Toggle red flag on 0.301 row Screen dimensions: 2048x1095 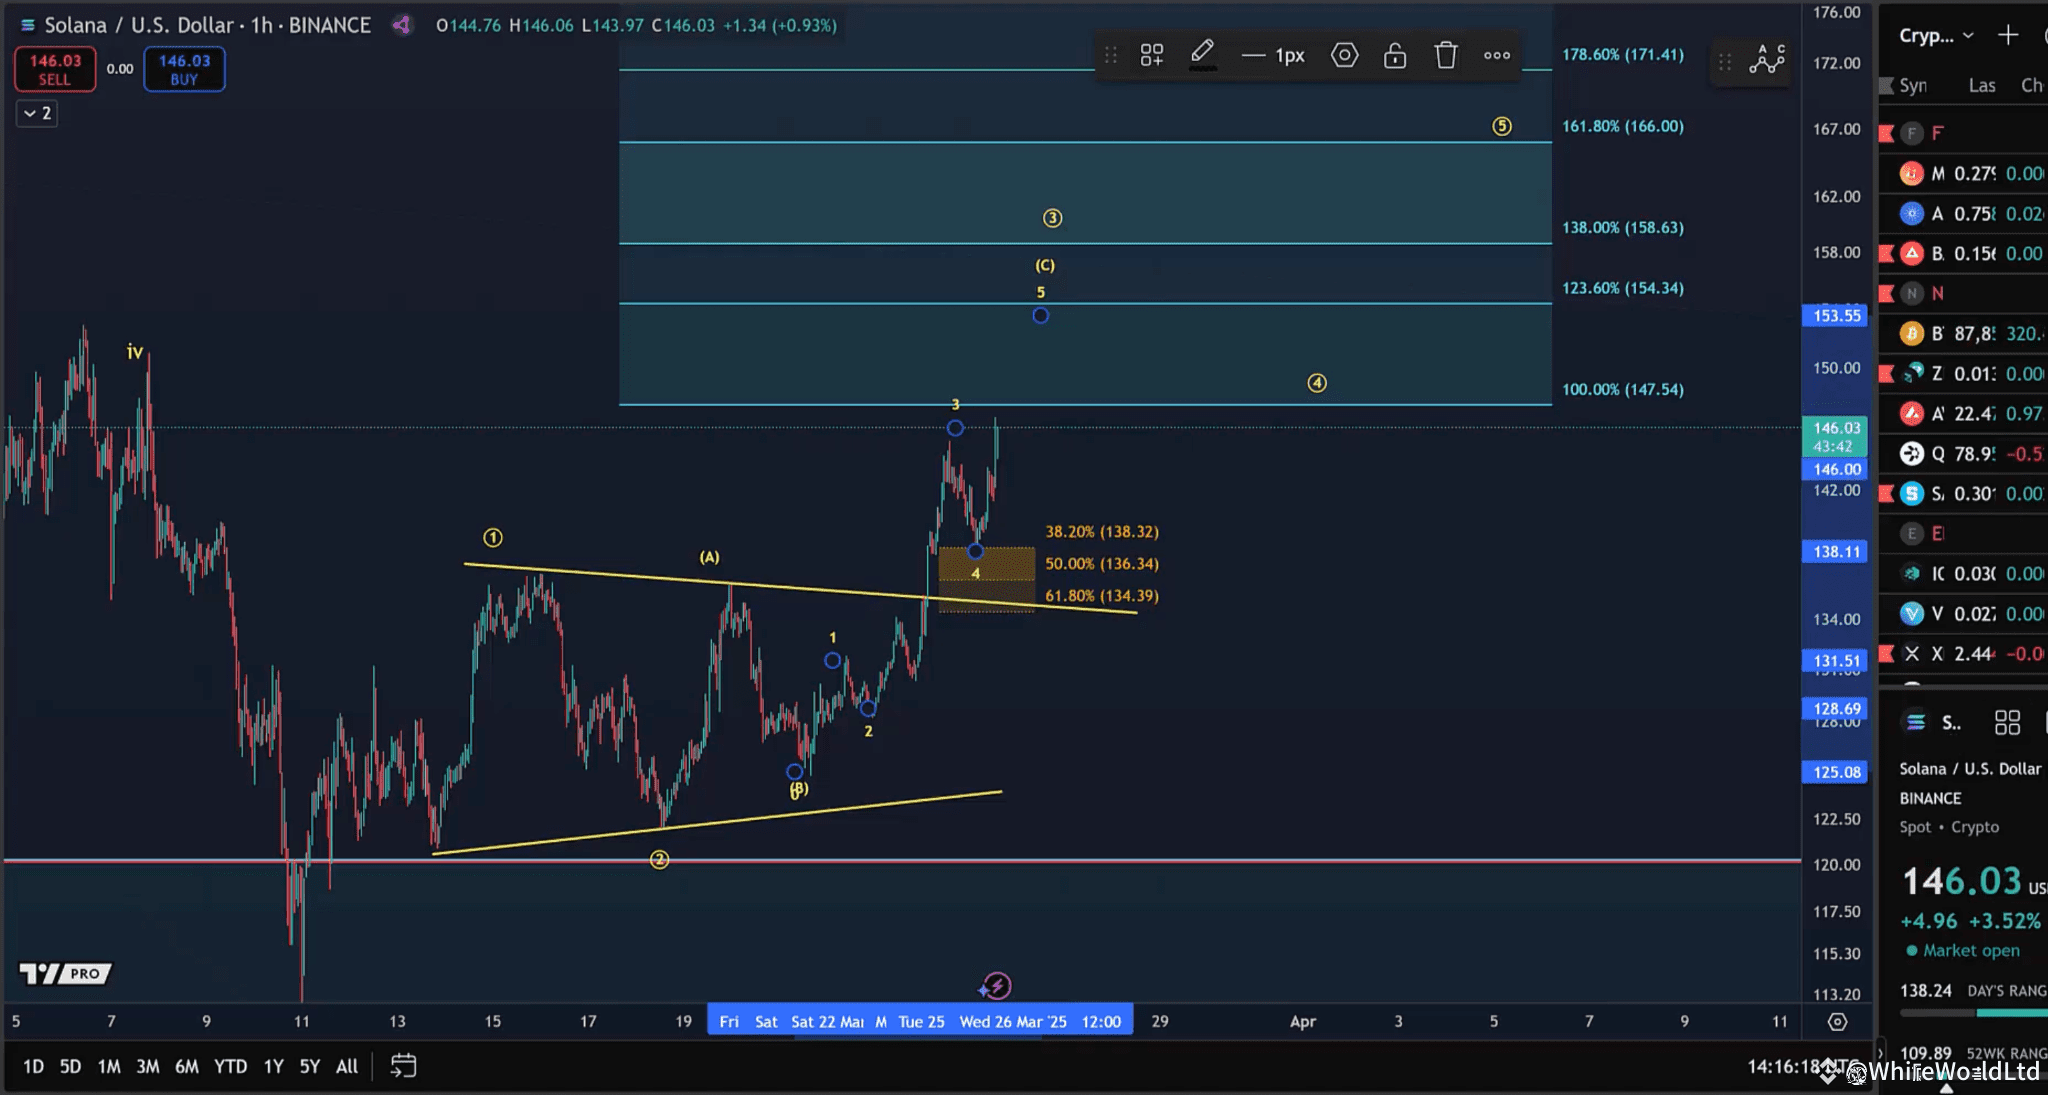(1887, 493)
